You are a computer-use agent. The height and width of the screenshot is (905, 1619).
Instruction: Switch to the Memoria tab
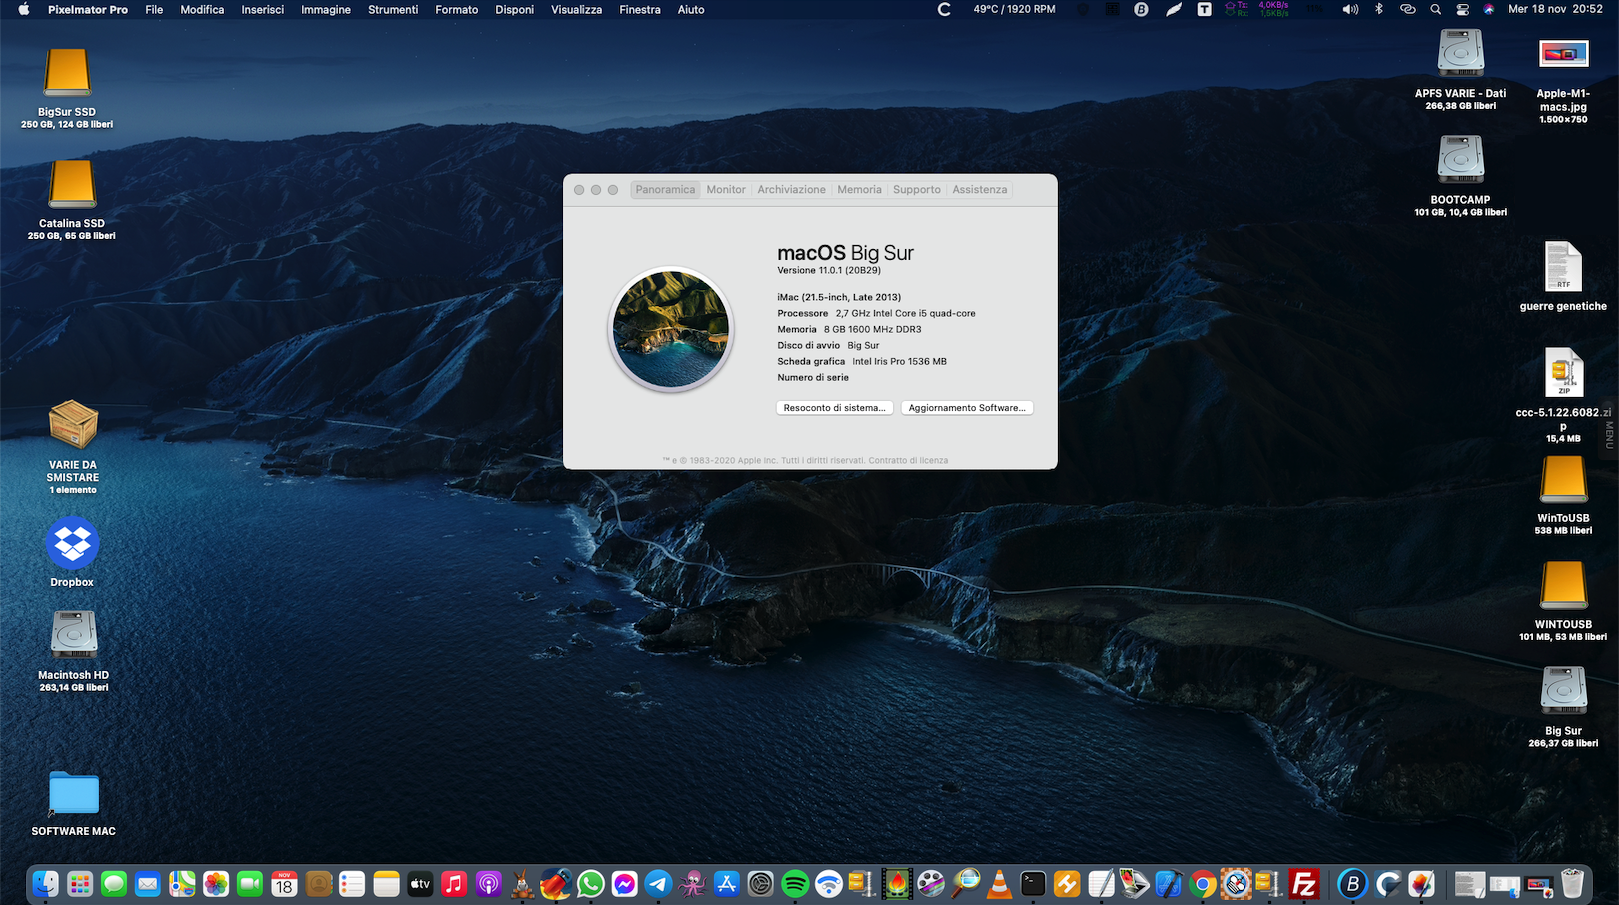tap(859, 190)
